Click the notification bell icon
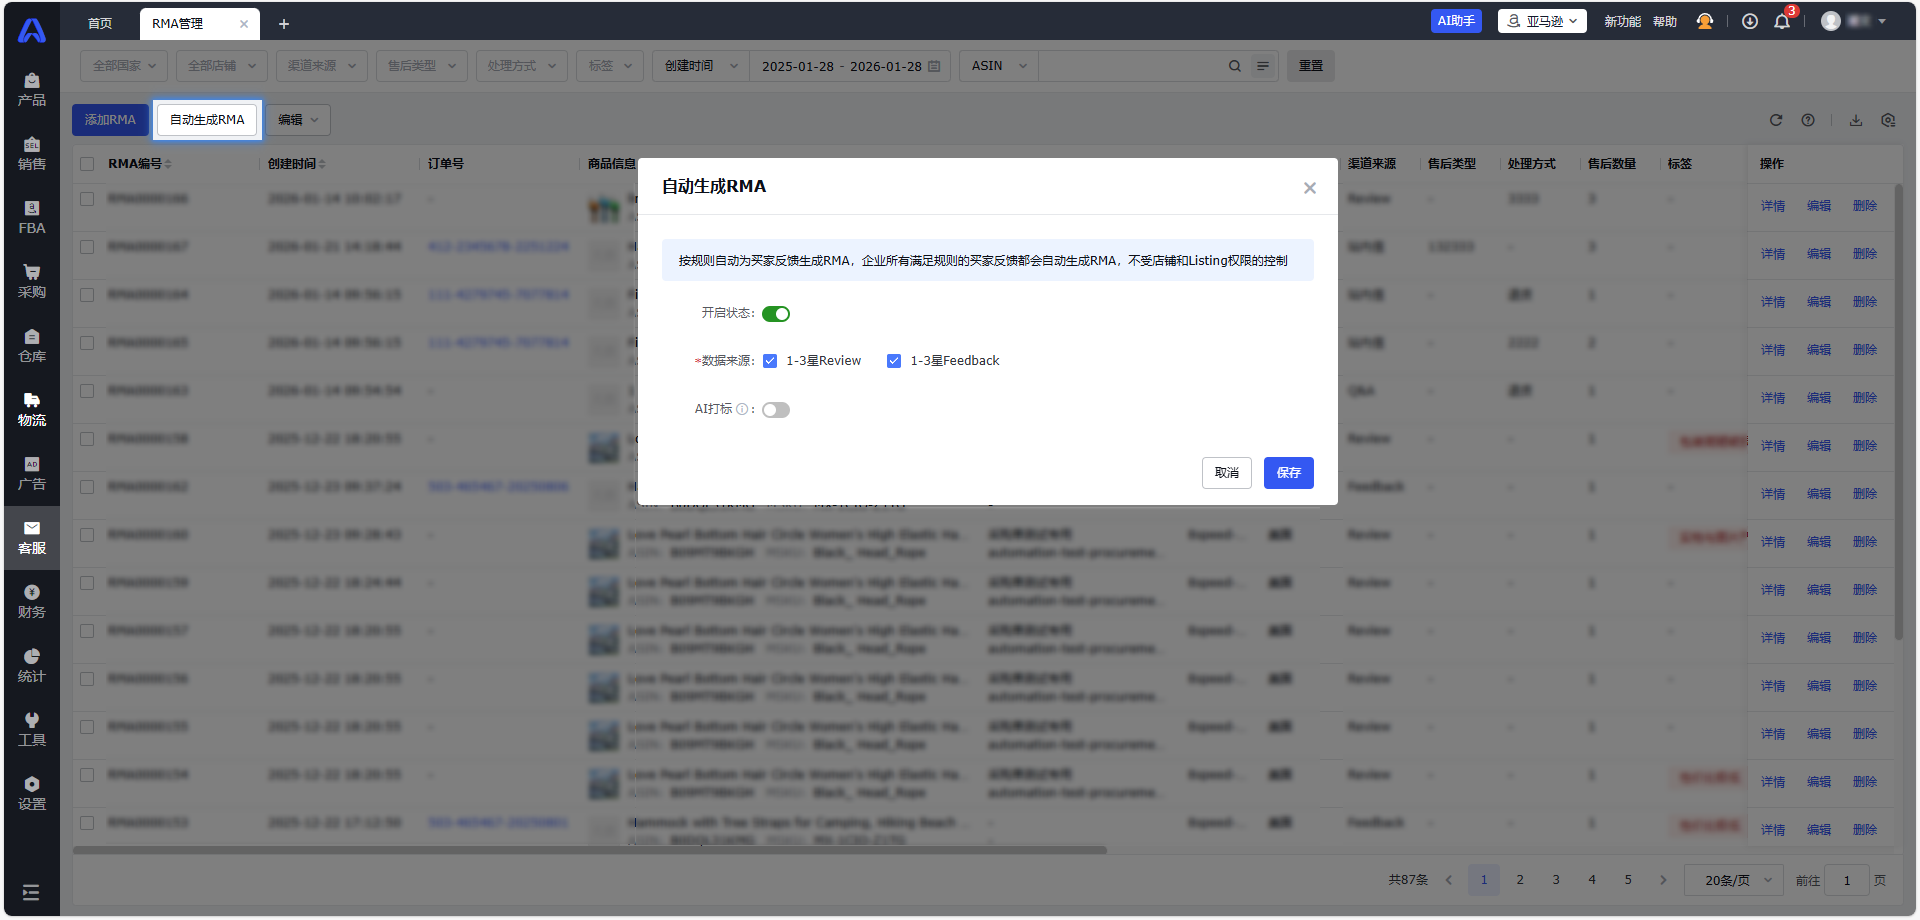 1781,22
